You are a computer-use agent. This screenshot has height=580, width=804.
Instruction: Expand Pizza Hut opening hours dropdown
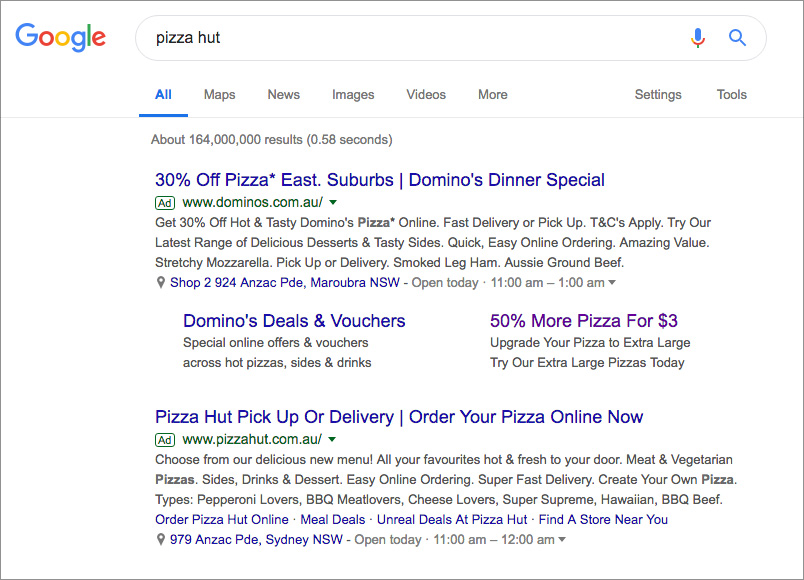click(x=562, y=540)
